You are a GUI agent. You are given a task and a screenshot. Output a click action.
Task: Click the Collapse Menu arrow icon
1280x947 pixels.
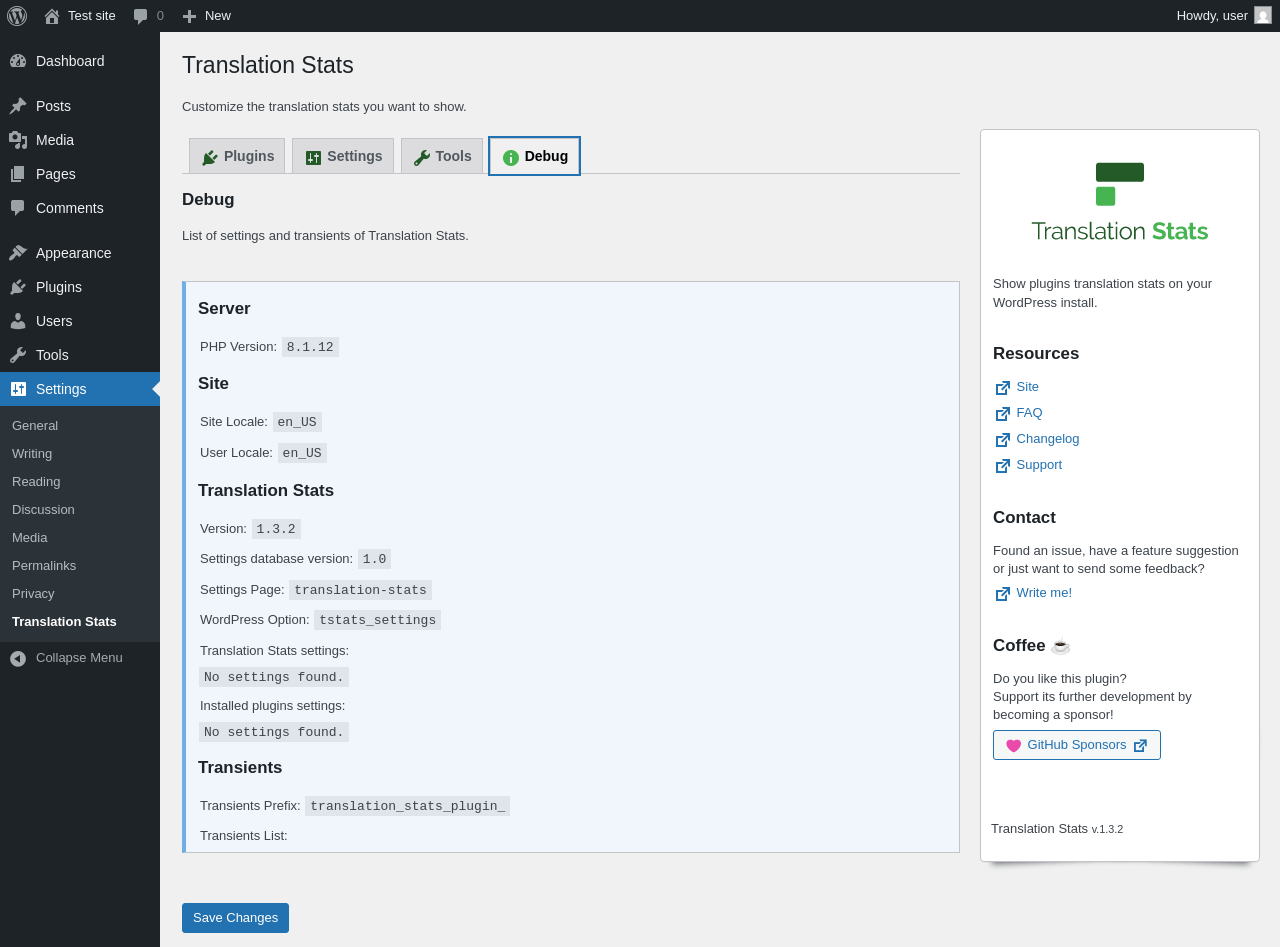click(18, 658)
